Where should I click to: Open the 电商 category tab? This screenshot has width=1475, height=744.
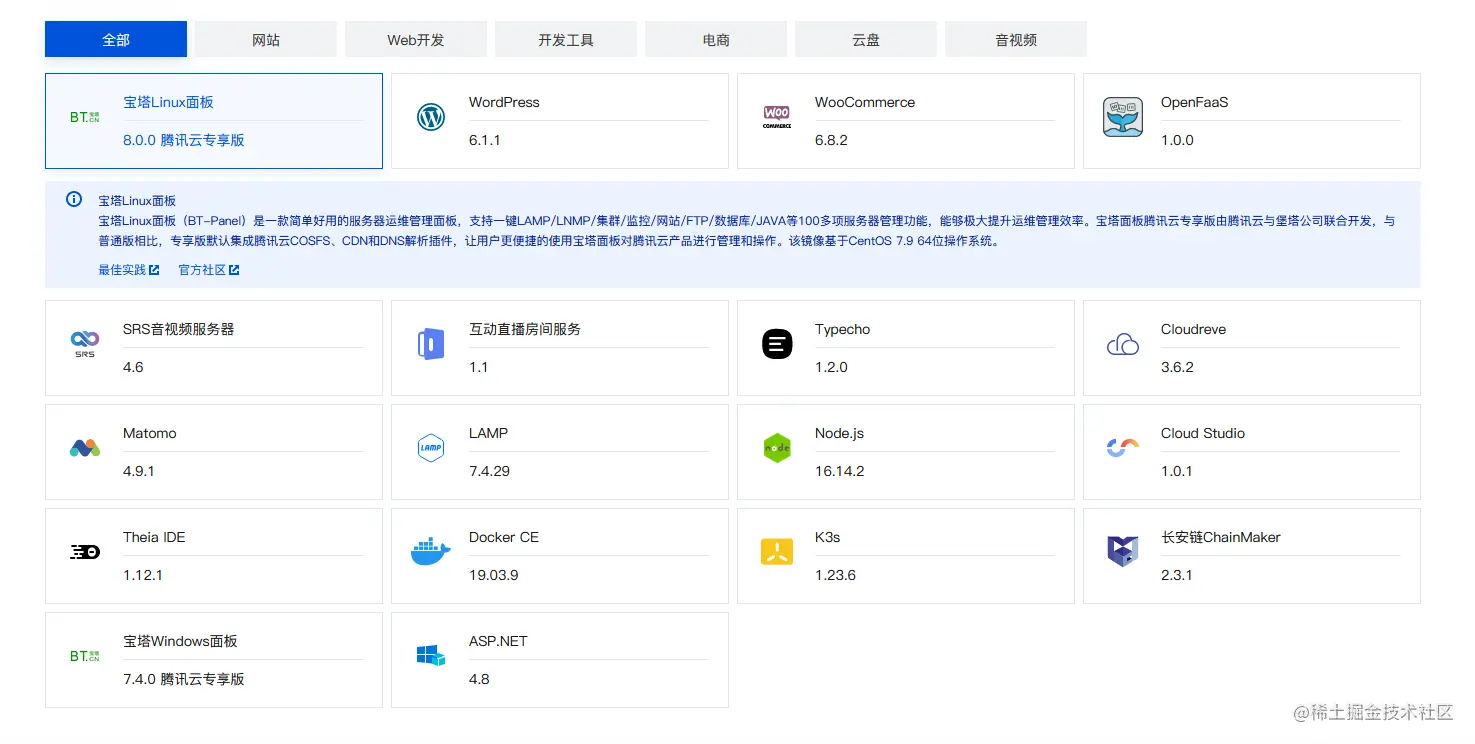click(x=716, y=39)
